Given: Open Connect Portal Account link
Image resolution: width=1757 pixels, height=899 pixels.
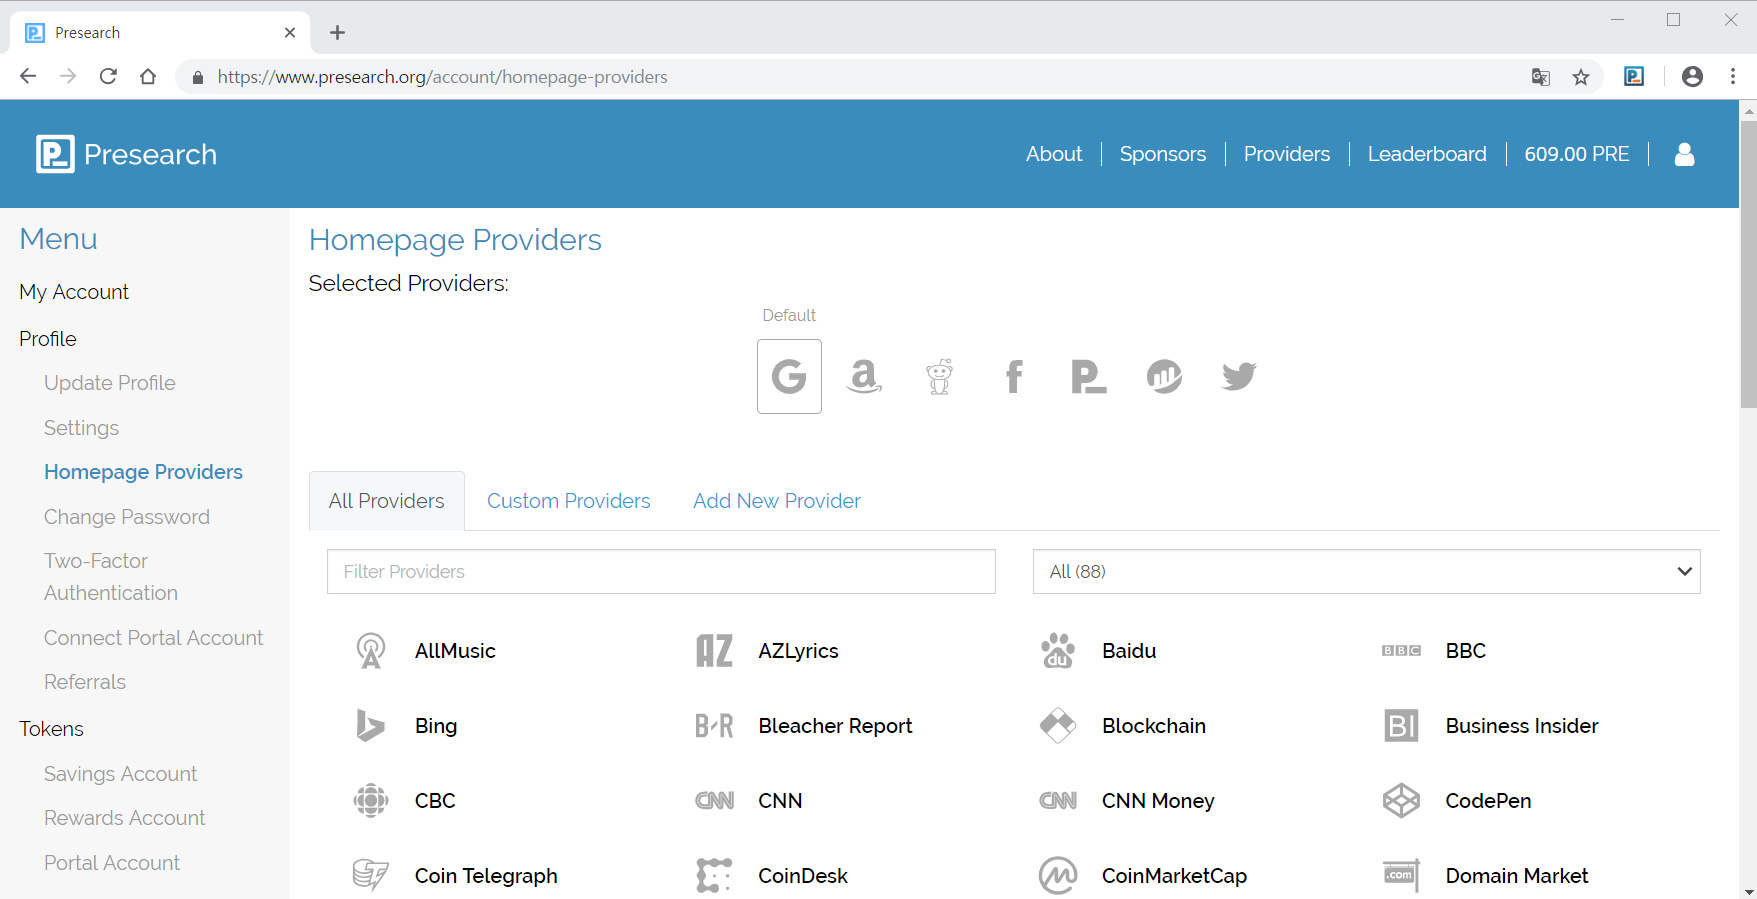Looking at the screenshot, I should [154, 638].
